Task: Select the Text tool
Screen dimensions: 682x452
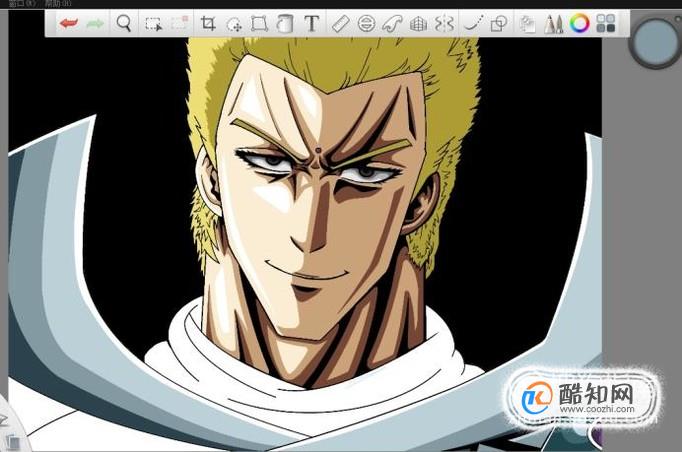Action: pos(311,23)
